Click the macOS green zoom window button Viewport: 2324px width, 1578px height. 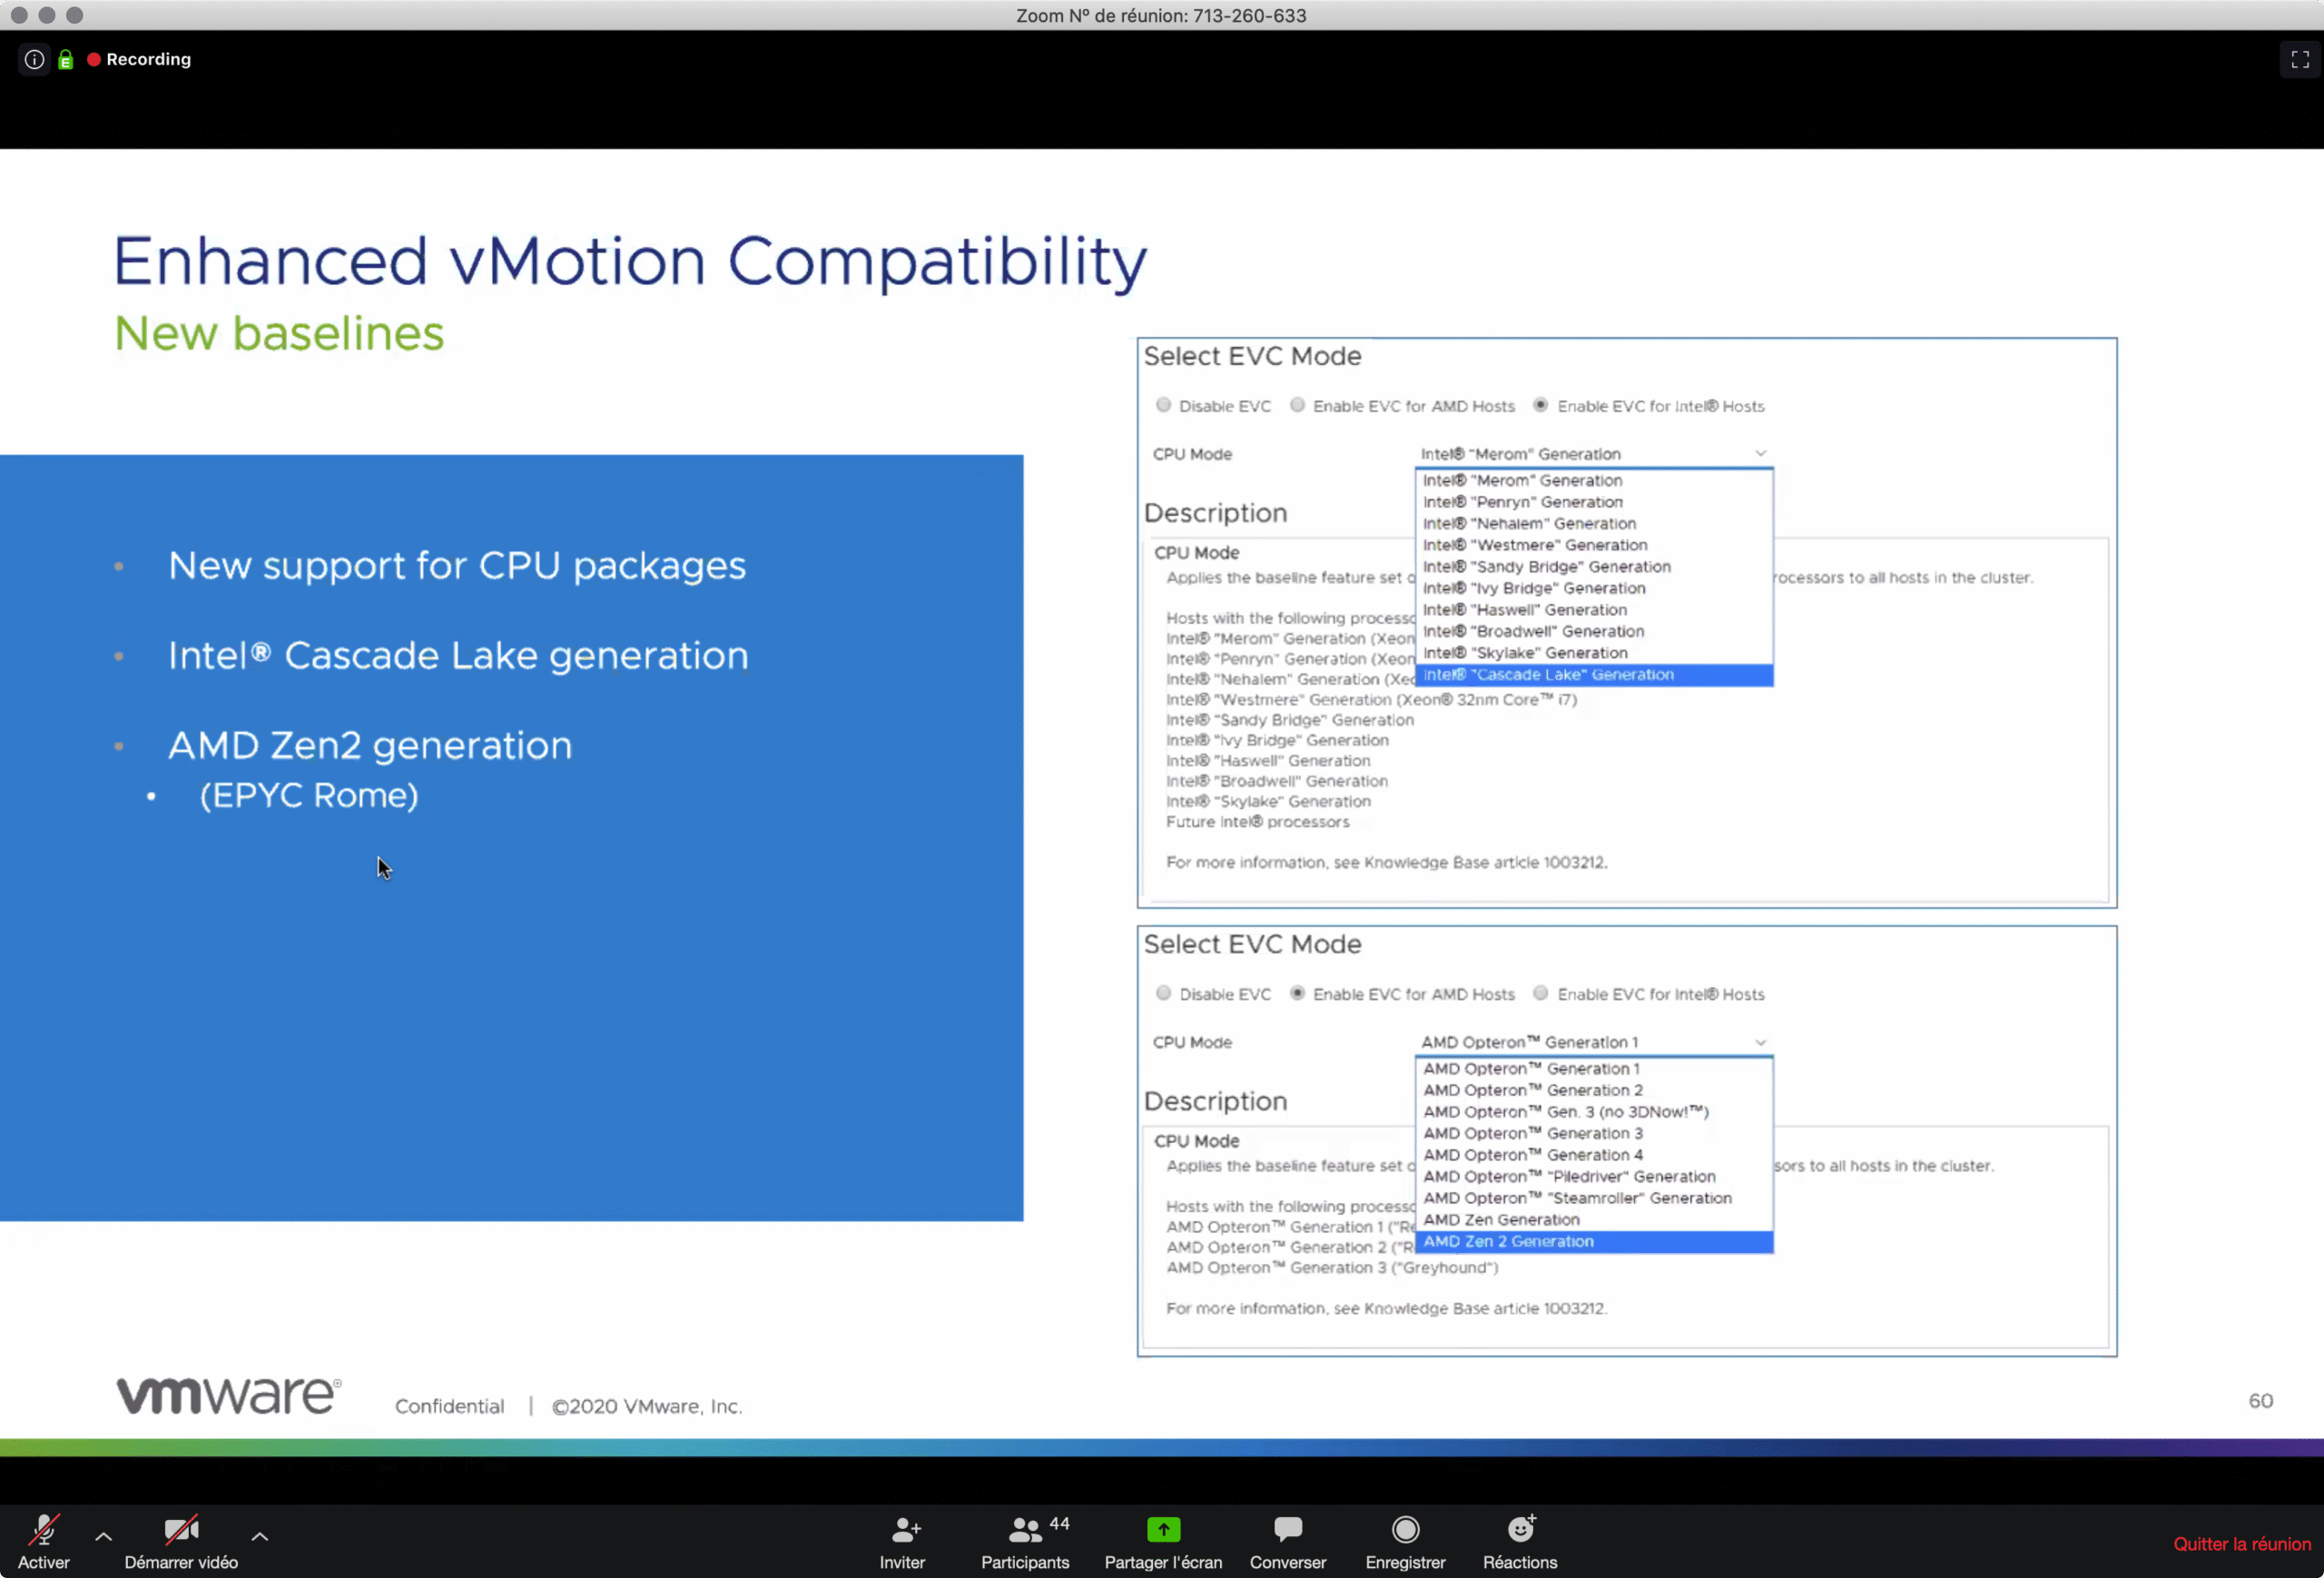75,15
